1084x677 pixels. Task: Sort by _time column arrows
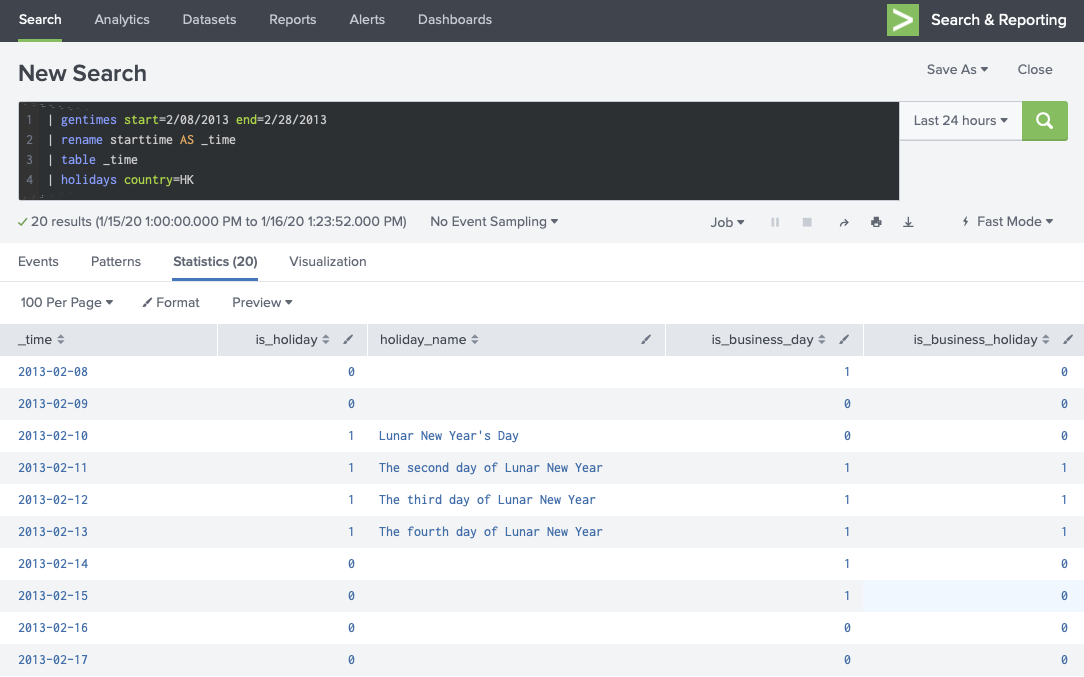coord(61,340)
